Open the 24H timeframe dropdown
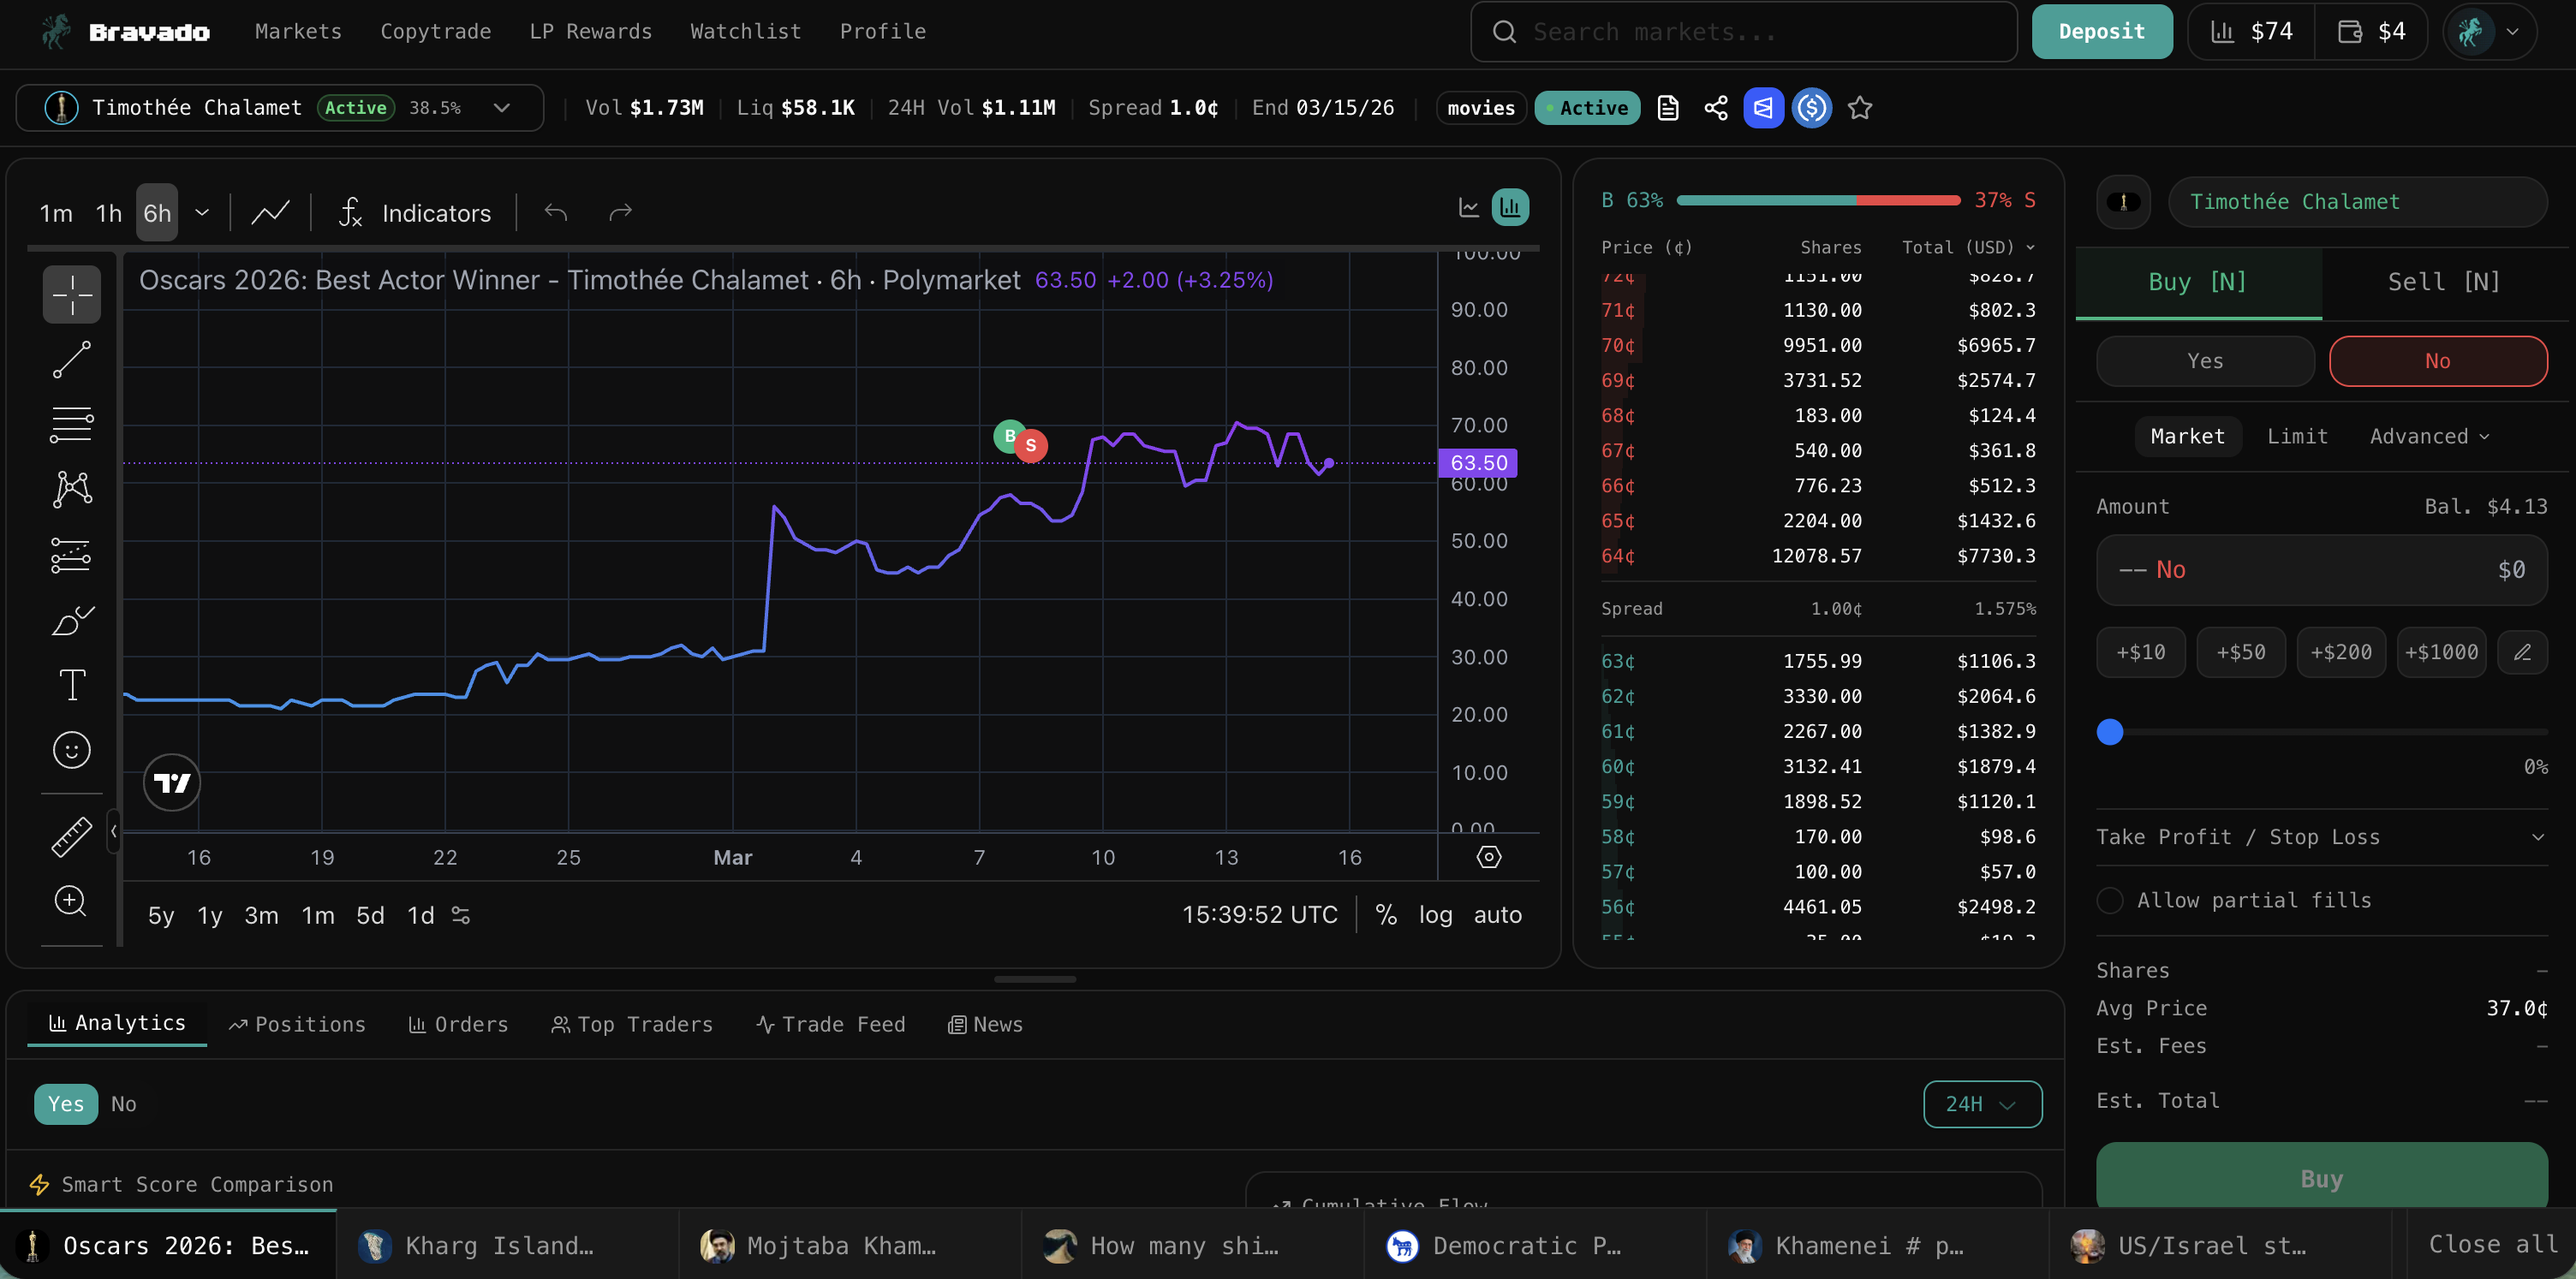 [x=1982, y=1104]
